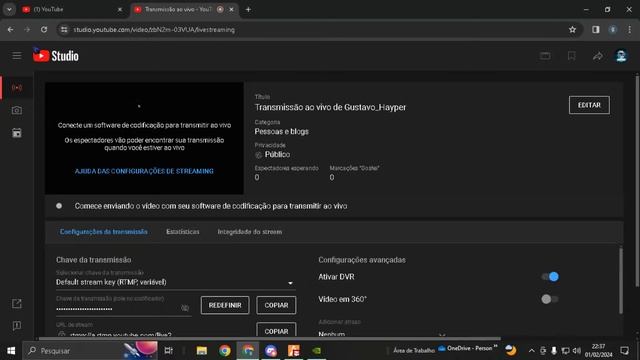Open the Chrome profile icon
This screenshot has width=640, height=360.
pyautogui.click(x=613, y=29)
